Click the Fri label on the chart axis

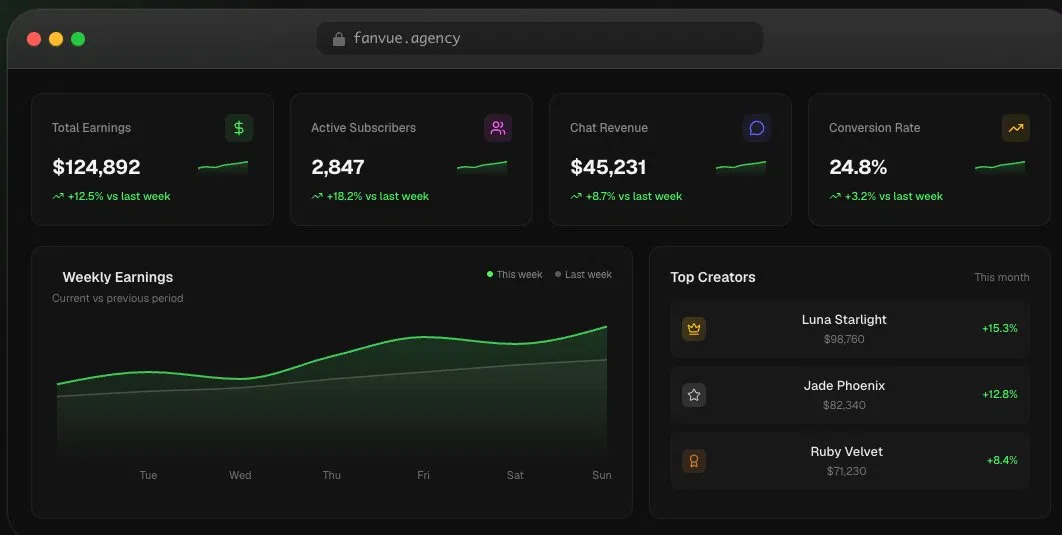(x=423, y=475)
